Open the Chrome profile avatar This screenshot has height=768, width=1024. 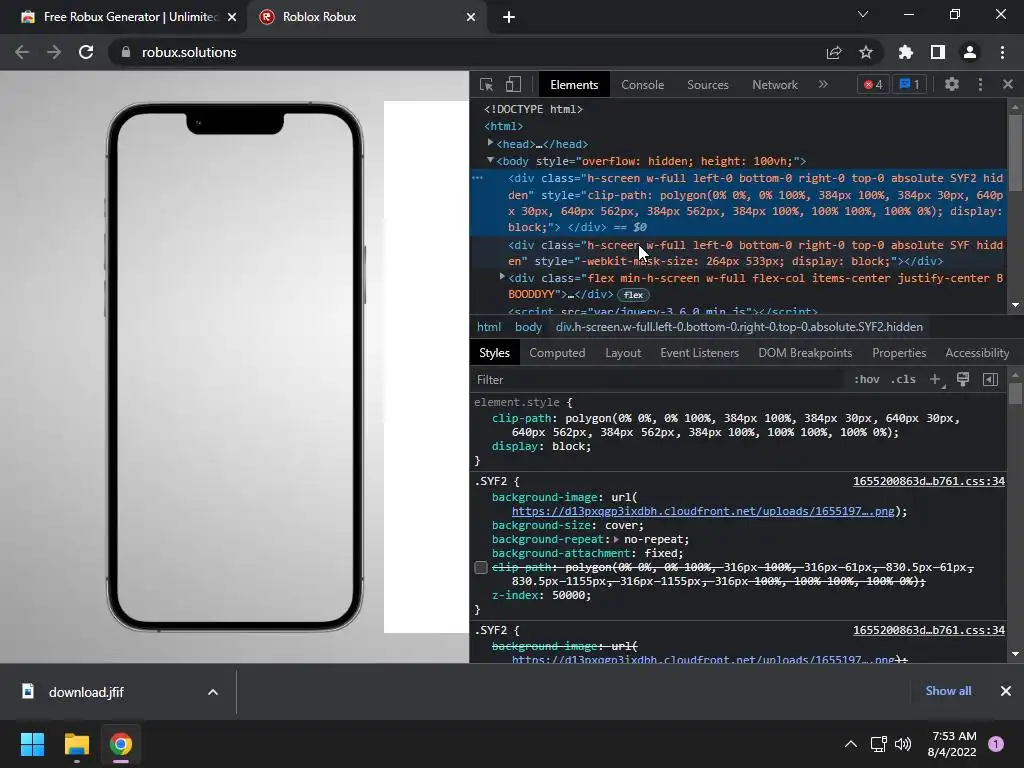(x=970, y=52)
